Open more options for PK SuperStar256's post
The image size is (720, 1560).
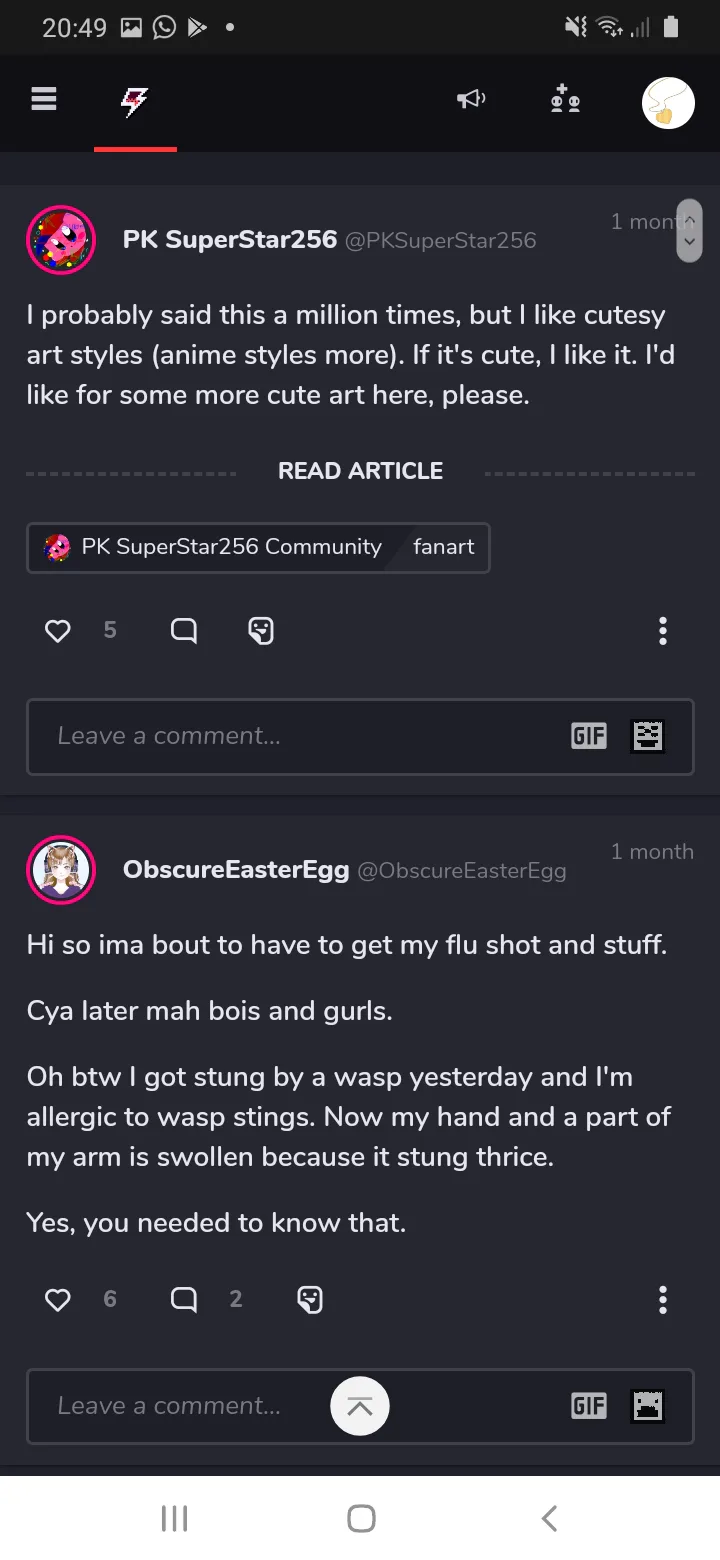click(x=662, y=631)
